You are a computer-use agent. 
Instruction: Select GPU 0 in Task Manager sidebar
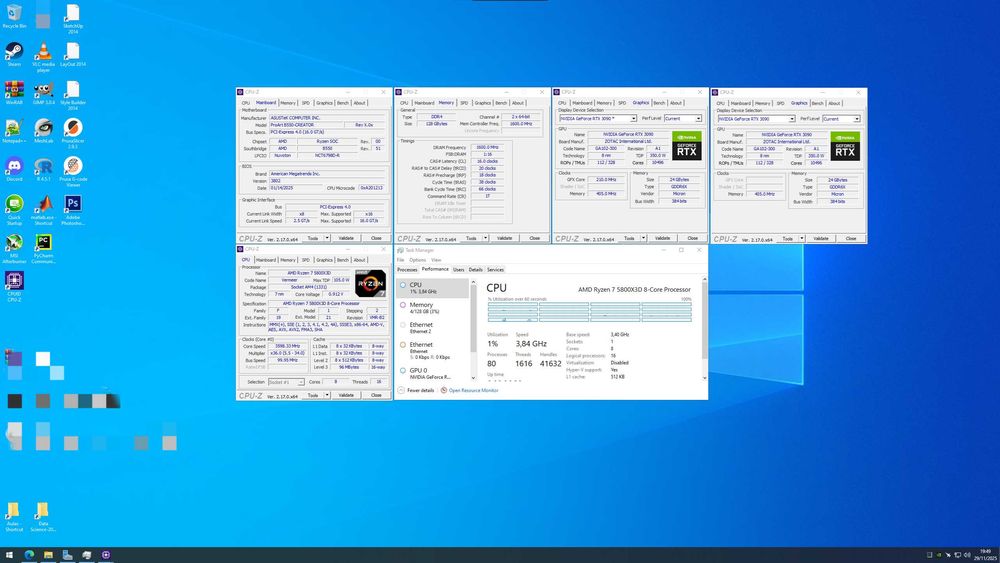(x=433, y=373)
